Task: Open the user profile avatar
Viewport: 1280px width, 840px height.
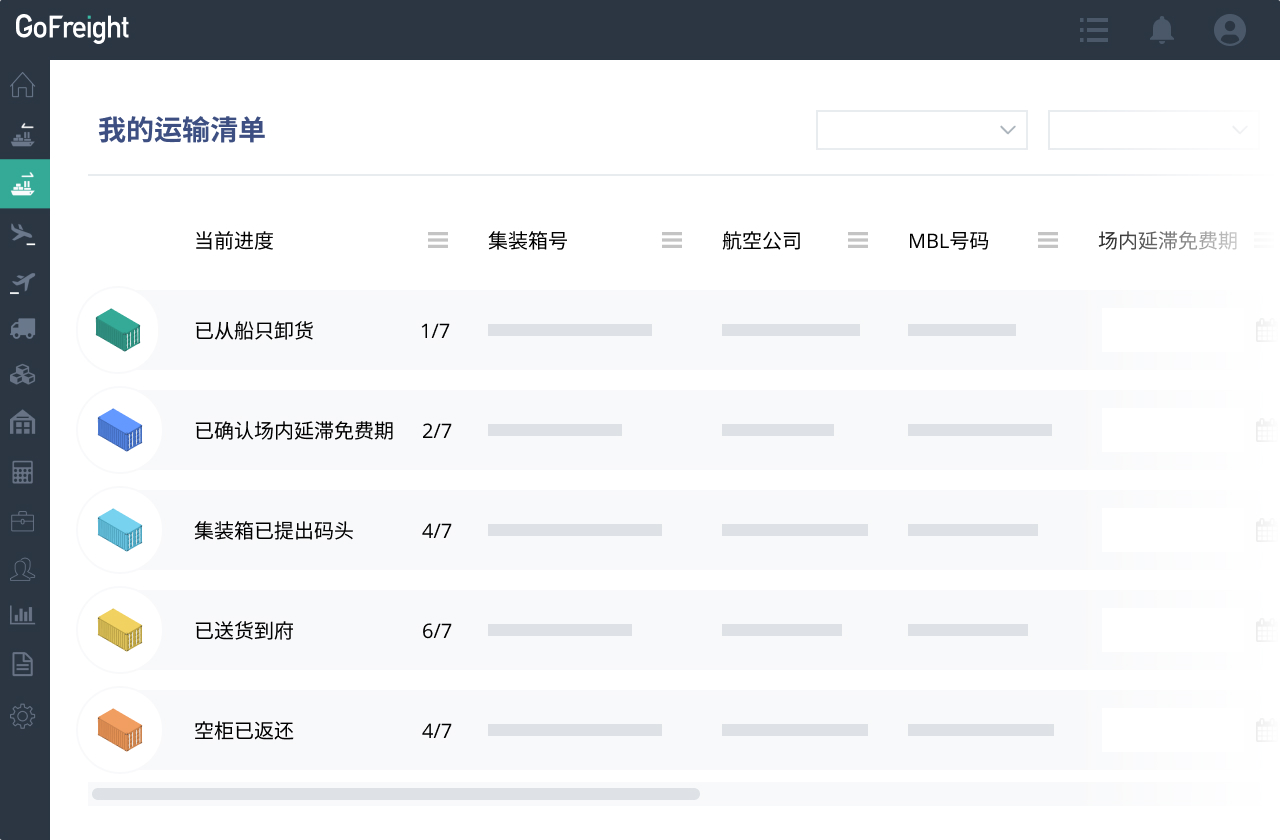Action: tap(1230, 30)
